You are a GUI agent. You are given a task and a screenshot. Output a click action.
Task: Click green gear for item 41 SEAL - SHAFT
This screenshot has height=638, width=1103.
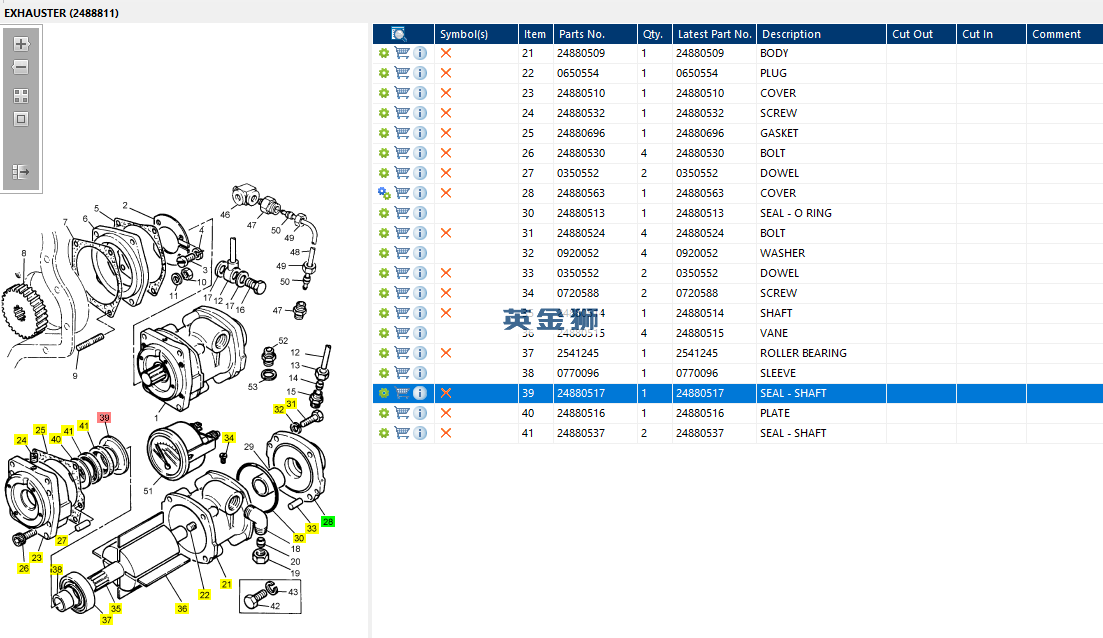click(384, 433)
